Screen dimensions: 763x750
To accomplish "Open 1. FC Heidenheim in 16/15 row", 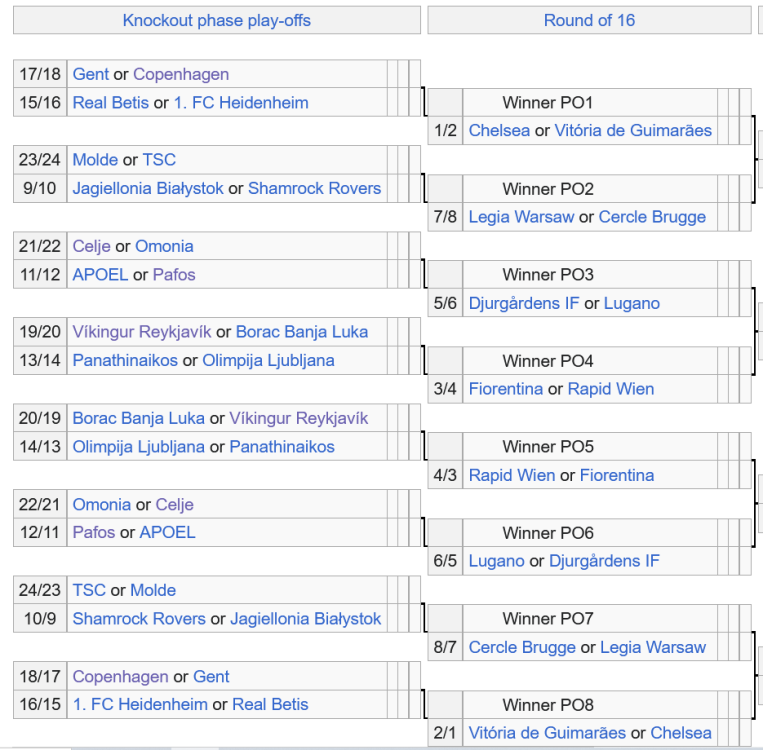I will click(140, 704).
